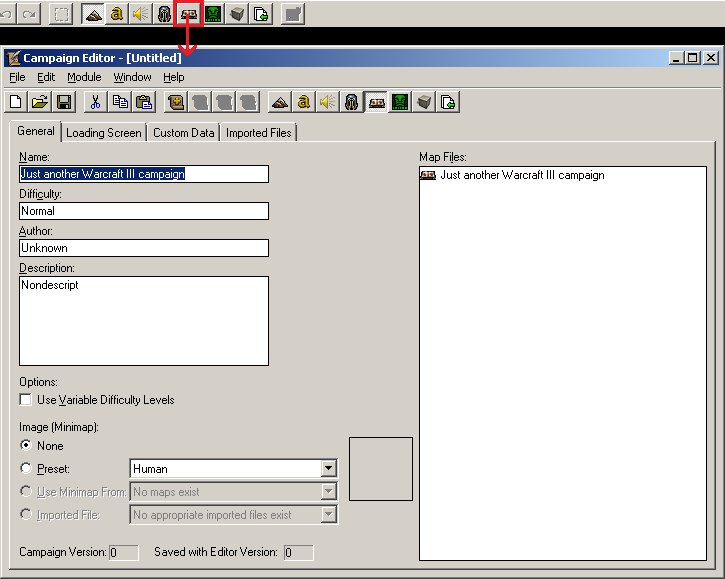Open Object Editor from Campaign Editor toolbar
Screen dimensions: 725x579
click(351, 102)
